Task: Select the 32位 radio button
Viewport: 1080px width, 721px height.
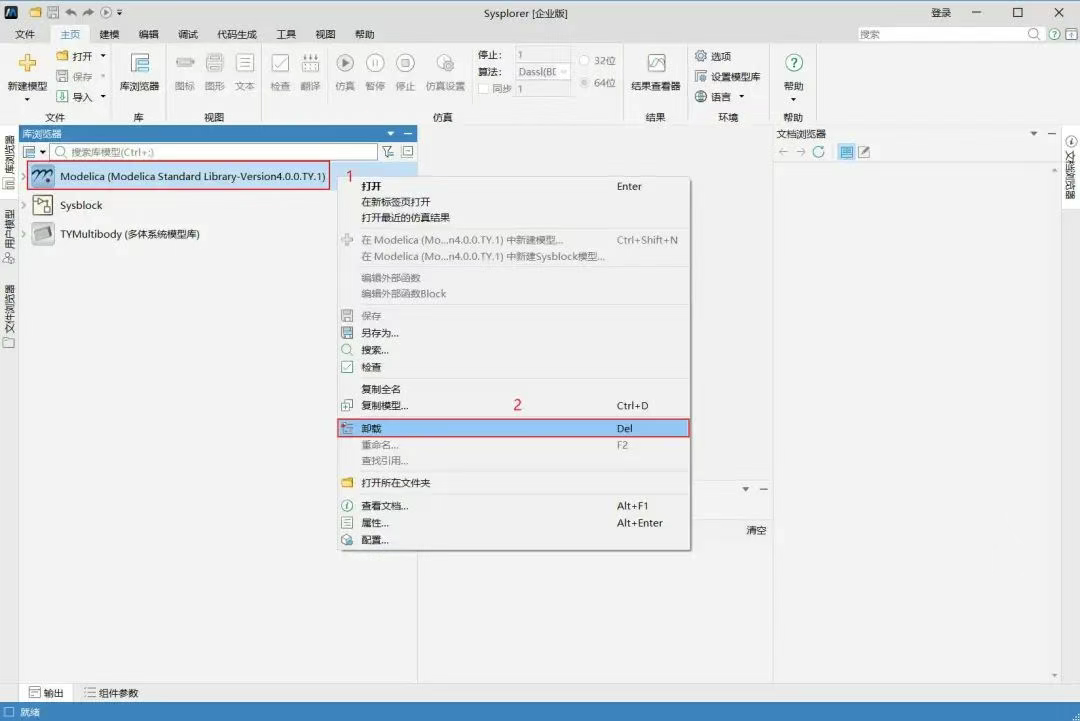Action: [x=585, y=61]
